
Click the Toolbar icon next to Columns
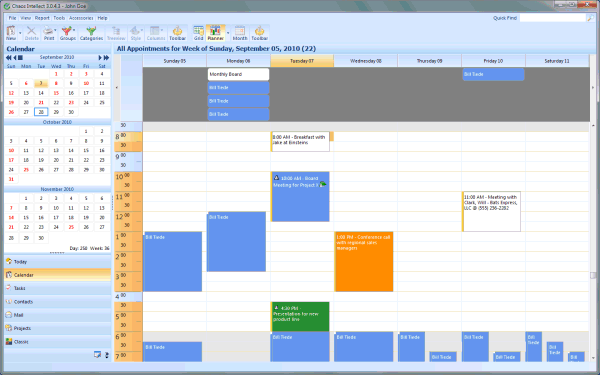177,33
